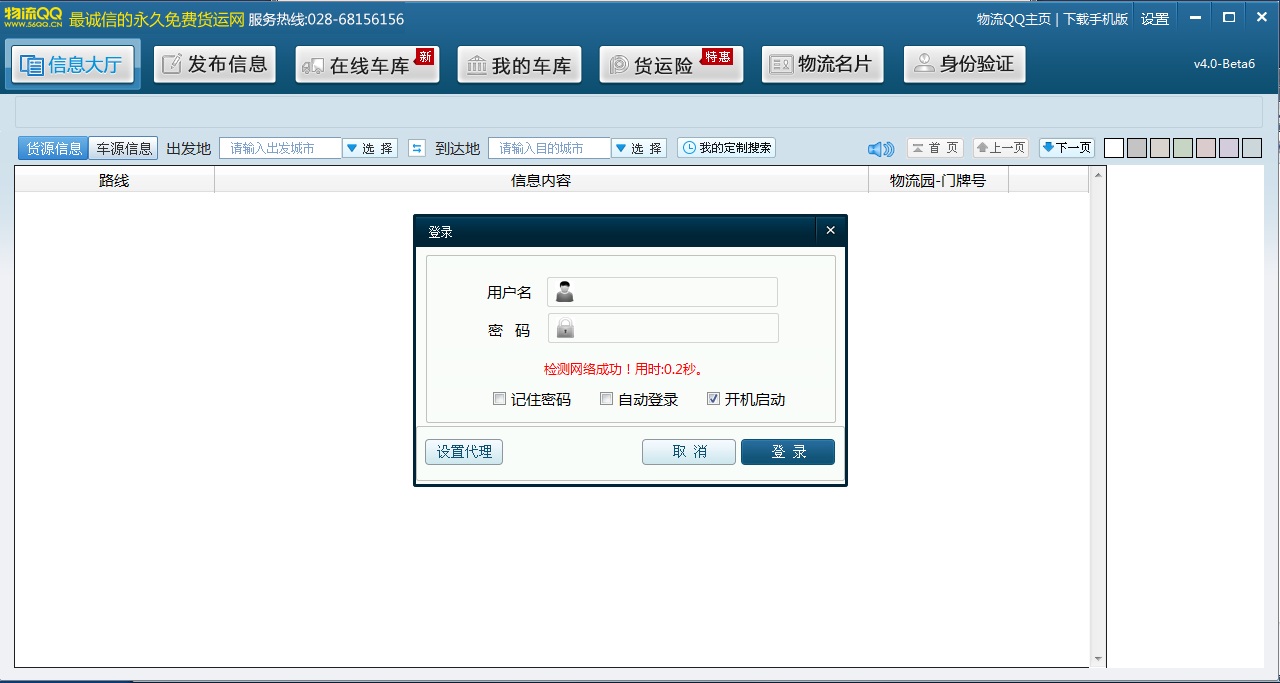Select the 货源信息 cargo info tab
This screenshot has height=683, width=1280.
pos(53,147)
